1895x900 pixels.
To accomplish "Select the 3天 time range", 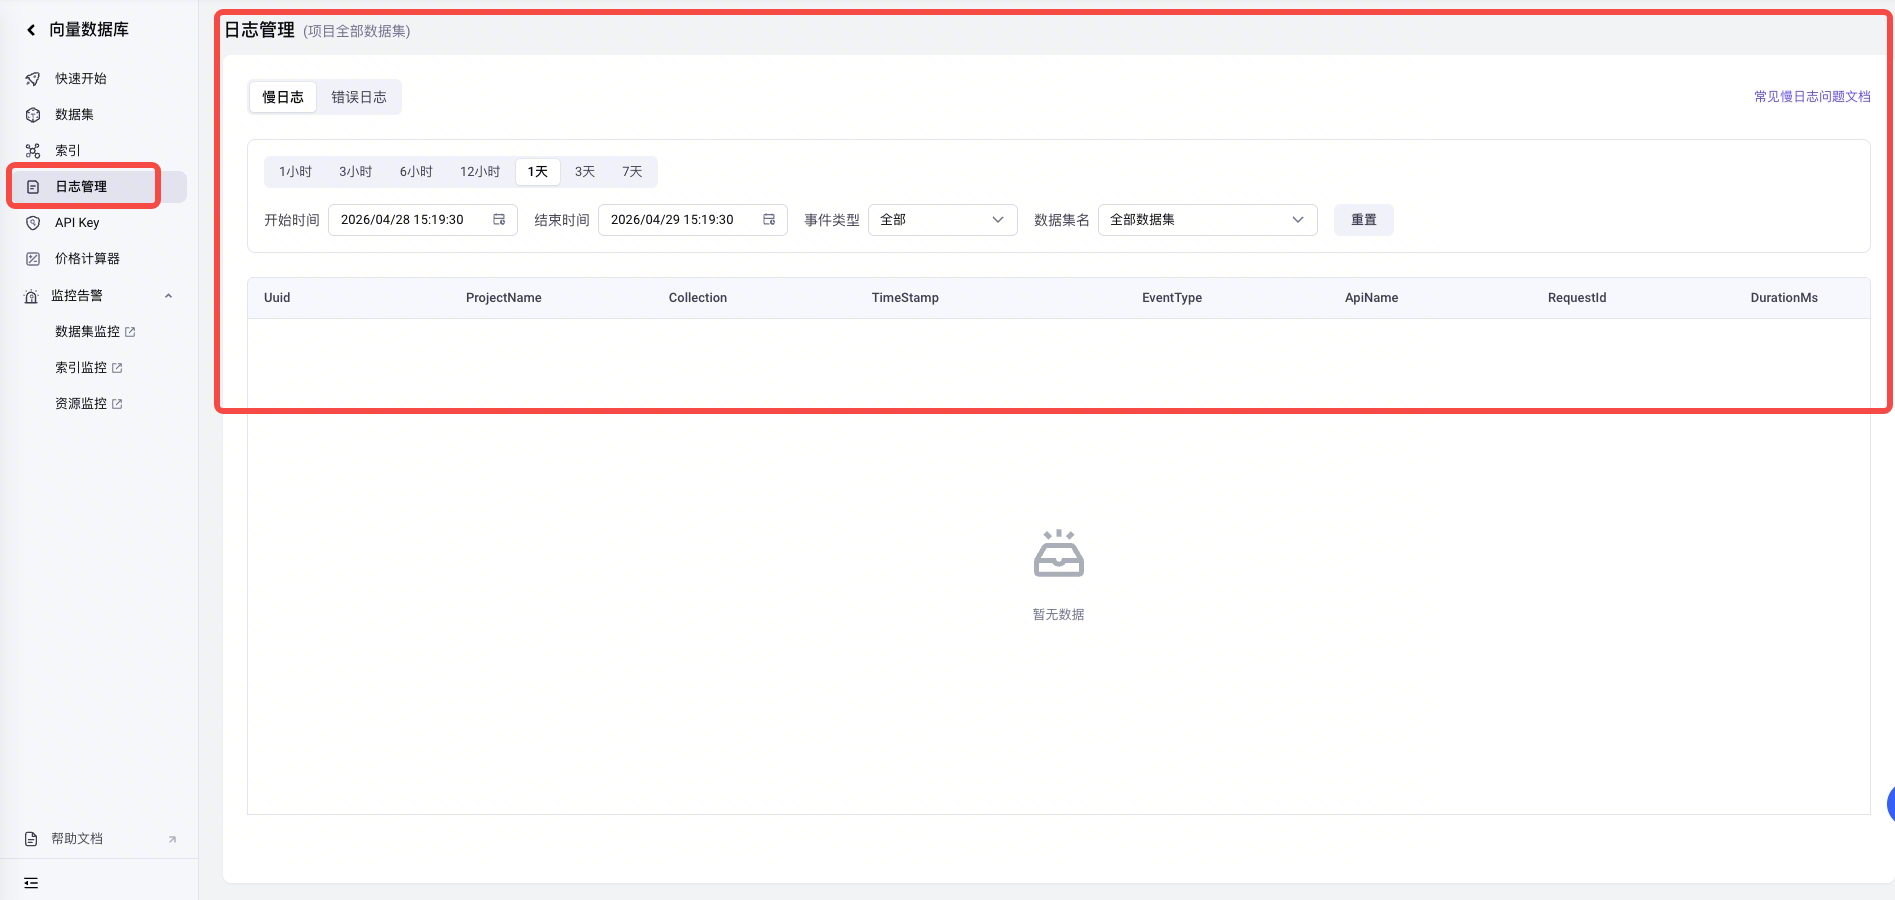I will 585,172.
